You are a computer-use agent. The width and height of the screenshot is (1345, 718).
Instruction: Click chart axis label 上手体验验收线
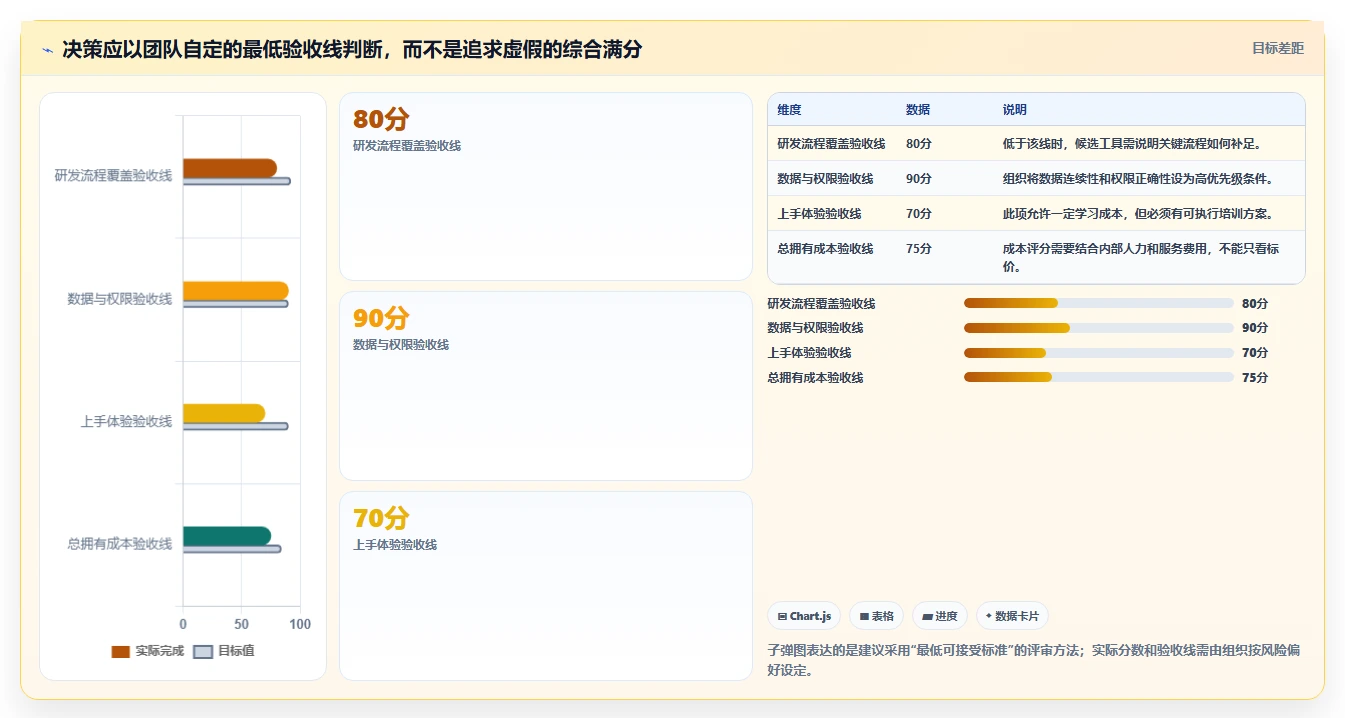pyautogui.click(x=126, y=421)
